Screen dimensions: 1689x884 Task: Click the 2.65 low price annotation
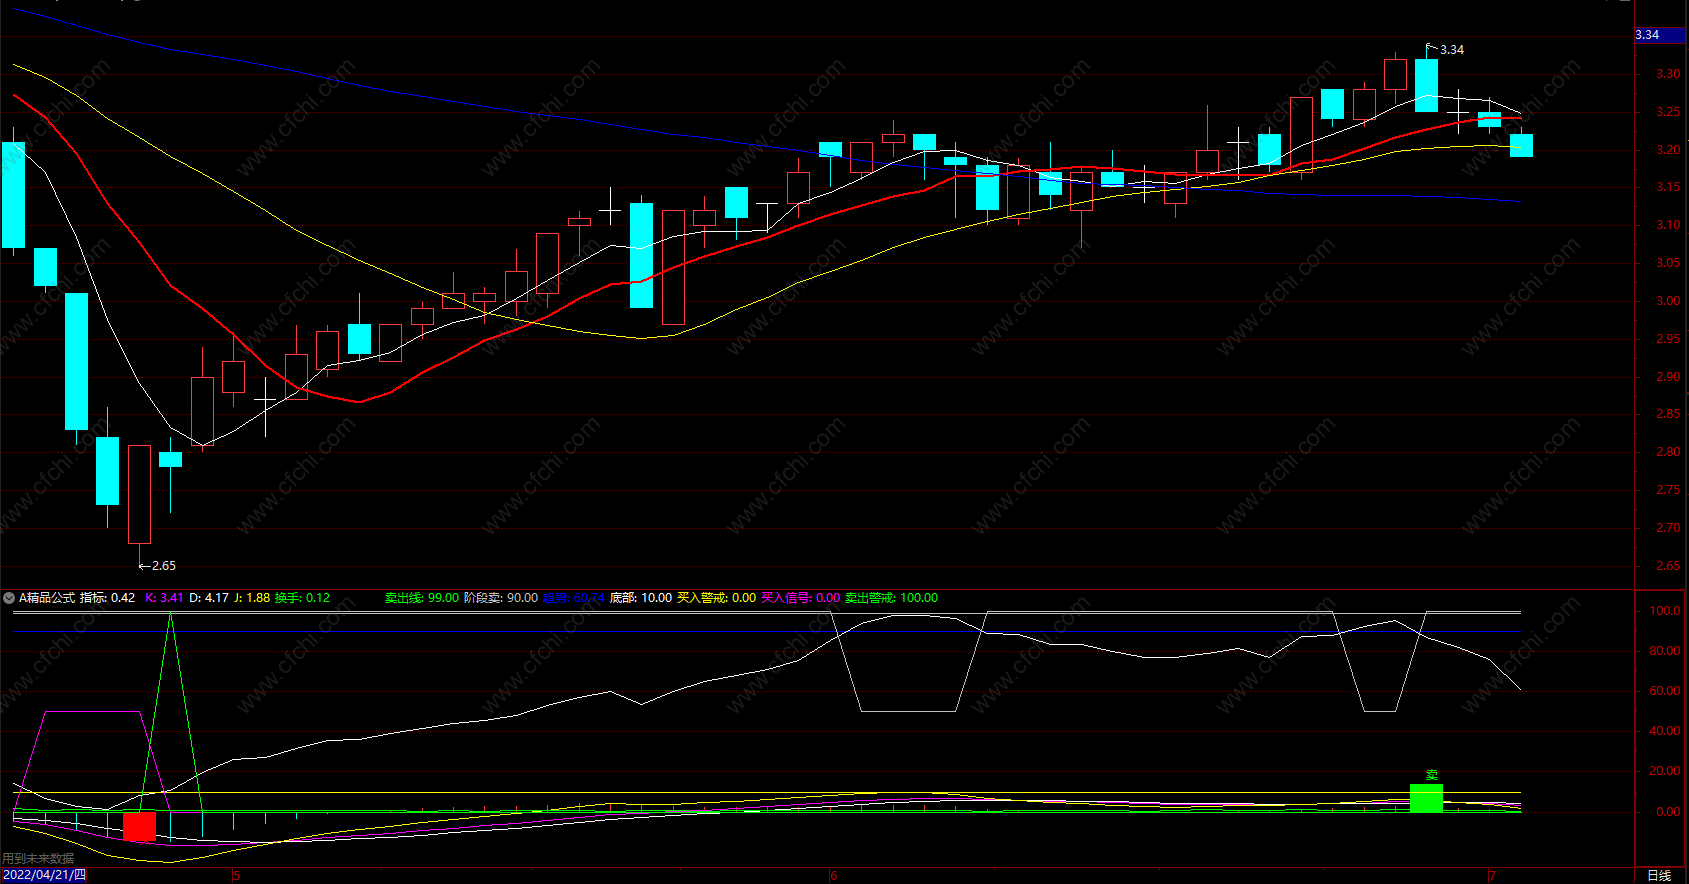tap(163, 566)
